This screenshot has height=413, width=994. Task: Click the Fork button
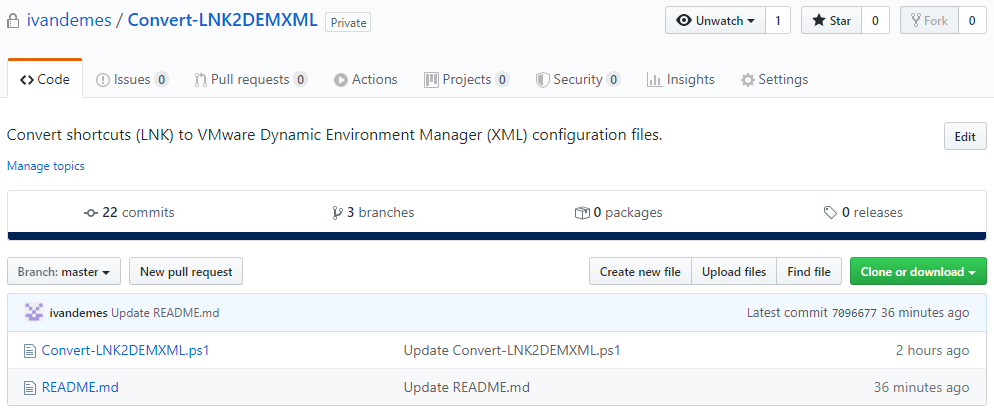[x=929, y=20]
